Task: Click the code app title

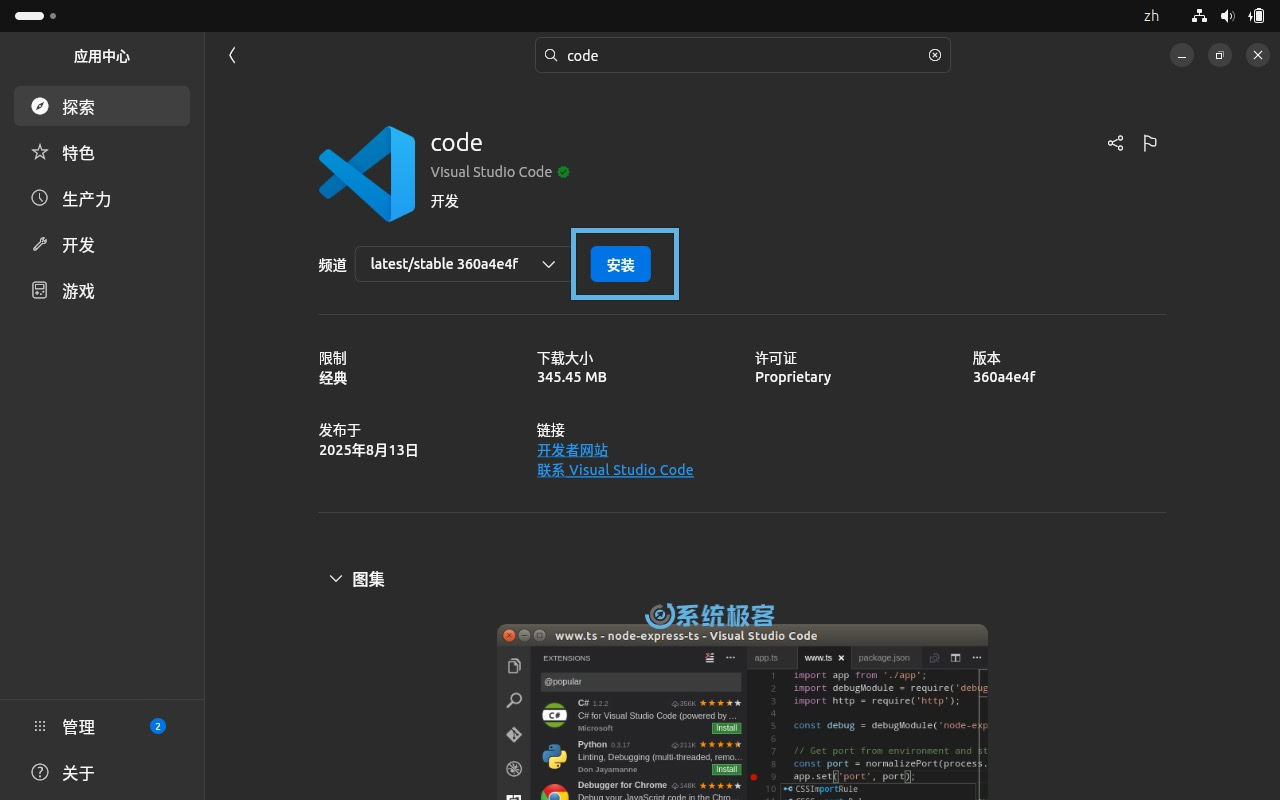Action: pos(457,142)
